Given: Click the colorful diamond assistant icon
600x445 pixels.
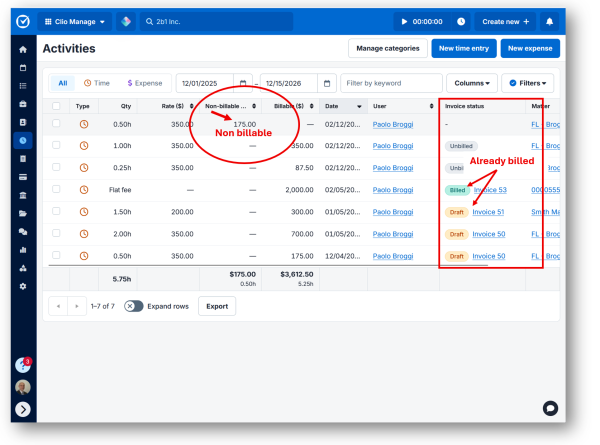Looking at the screenshot, I should click(126, 21).
